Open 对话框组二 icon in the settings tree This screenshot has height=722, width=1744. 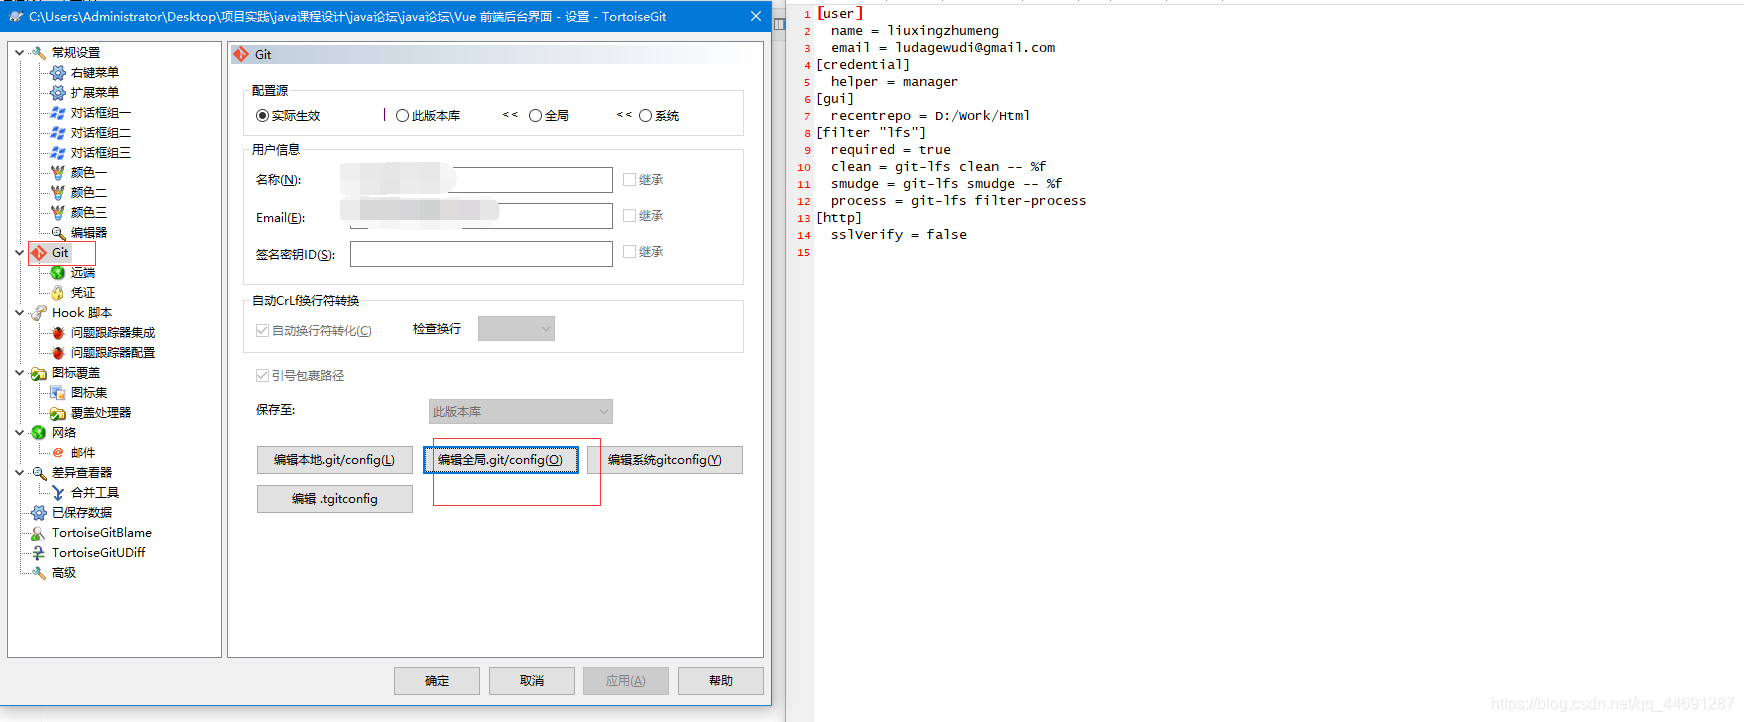coord(58,133)
